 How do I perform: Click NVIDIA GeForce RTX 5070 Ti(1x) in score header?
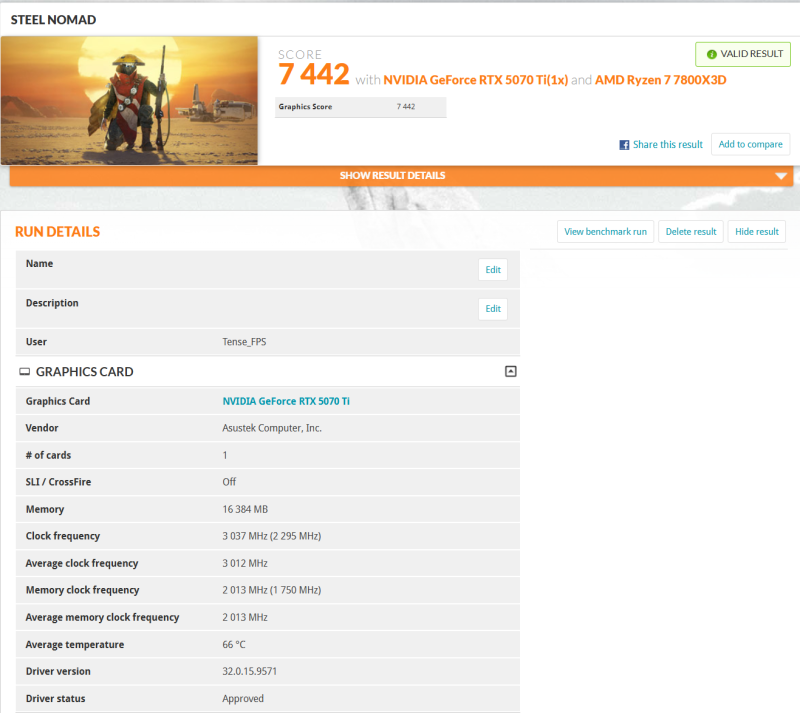(476, 80)
